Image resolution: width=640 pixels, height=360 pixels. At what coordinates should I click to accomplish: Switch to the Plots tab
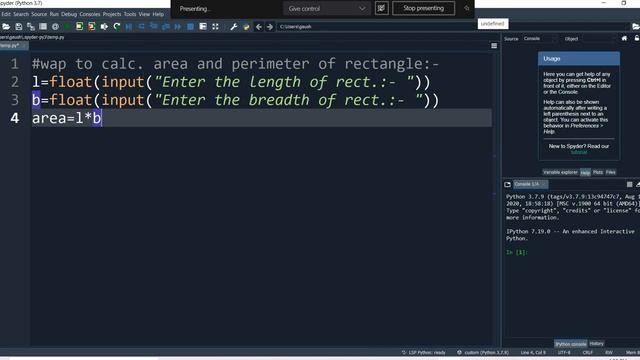click(x=598, y=172)
